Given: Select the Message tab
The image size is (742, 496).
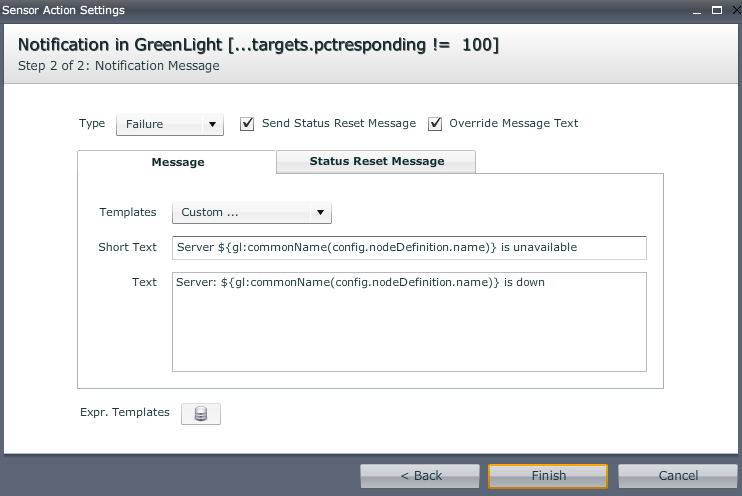Looking at the screenshot, I should 177,162.
